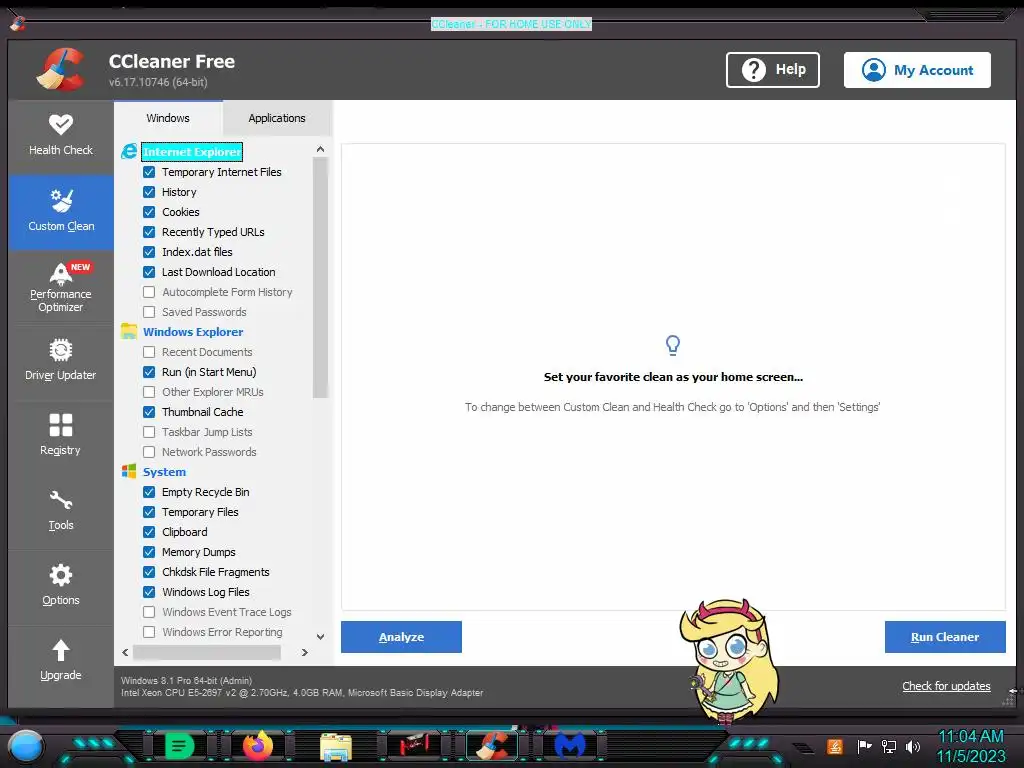Click the System category Windows flag icon
The width and height of the screenshot is (1024, 768).
(129, 472)
